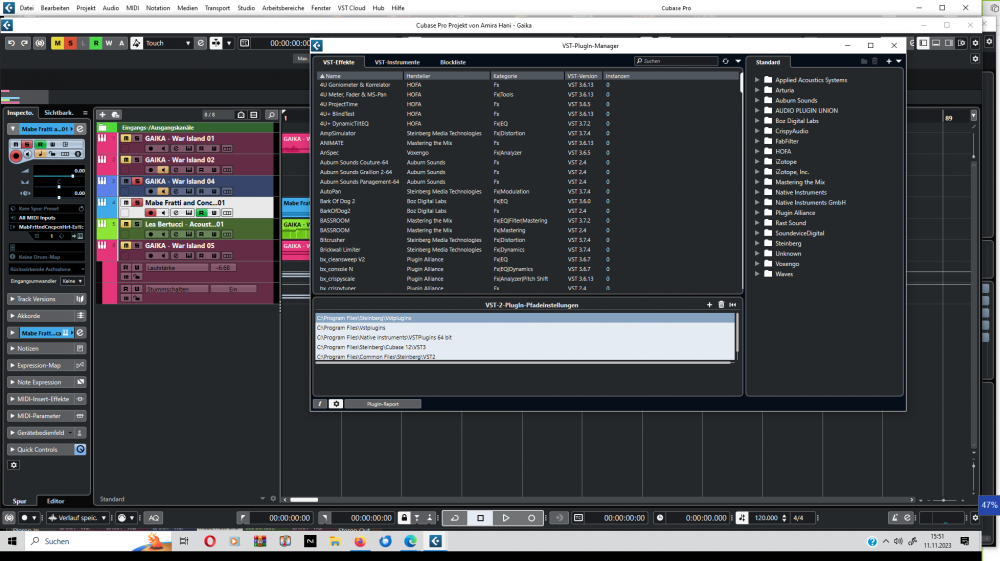Image resolution: width=1000 pixels, height=561 pixels.
Task: Expand the Steinberg vendor folder
Action: [x=758, y=244]
